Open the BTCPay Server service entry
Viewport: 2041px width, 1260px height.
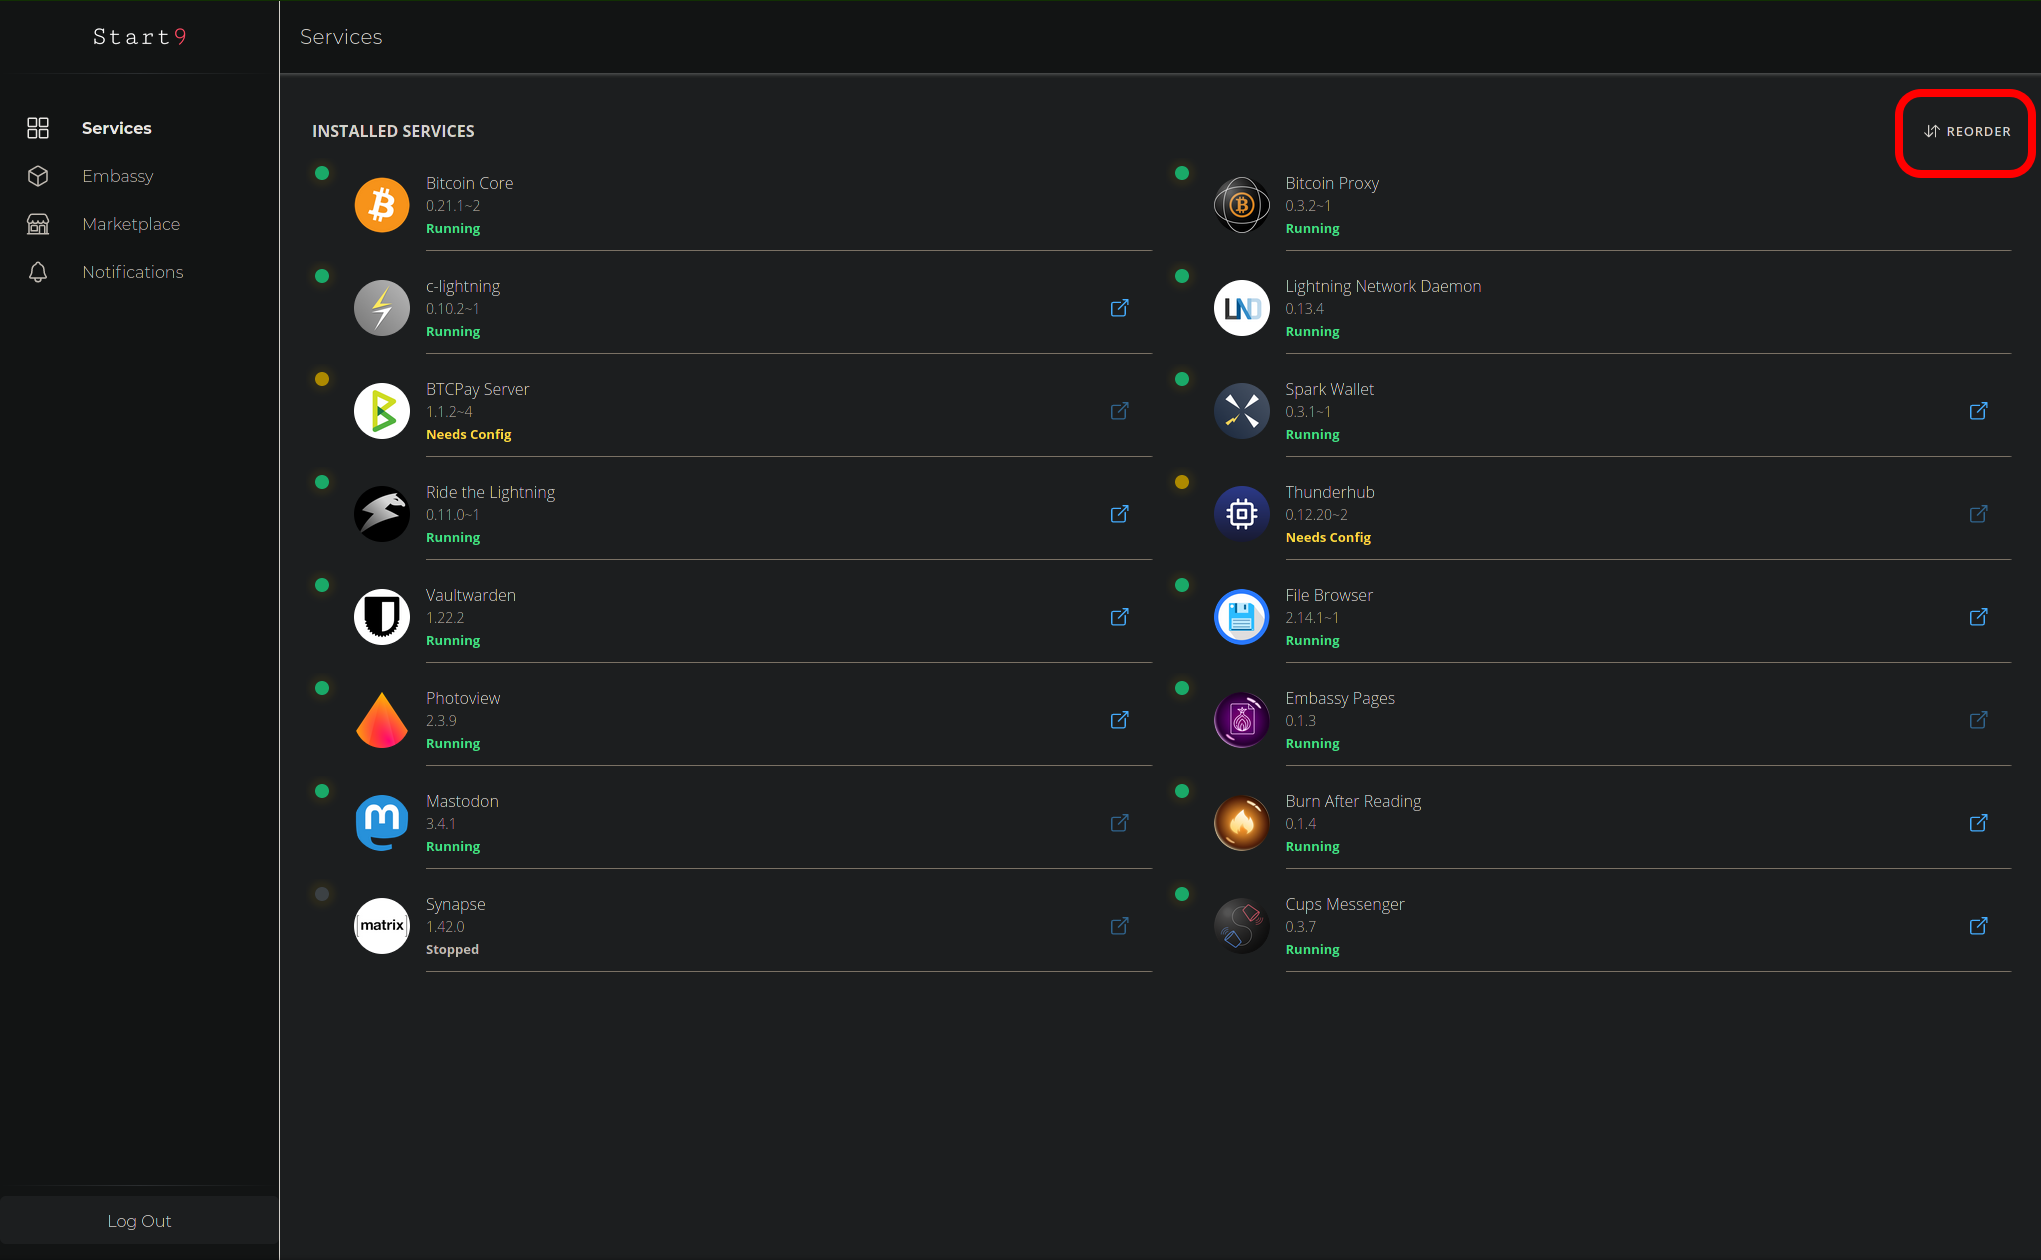coord(478,390)
